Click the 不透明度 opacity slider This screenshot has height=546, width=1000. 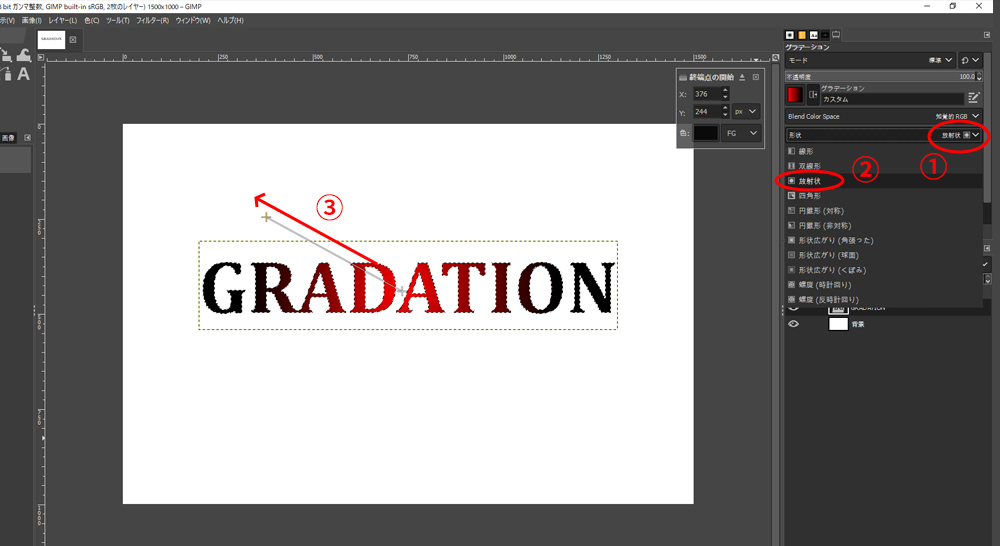coord(880,77)
